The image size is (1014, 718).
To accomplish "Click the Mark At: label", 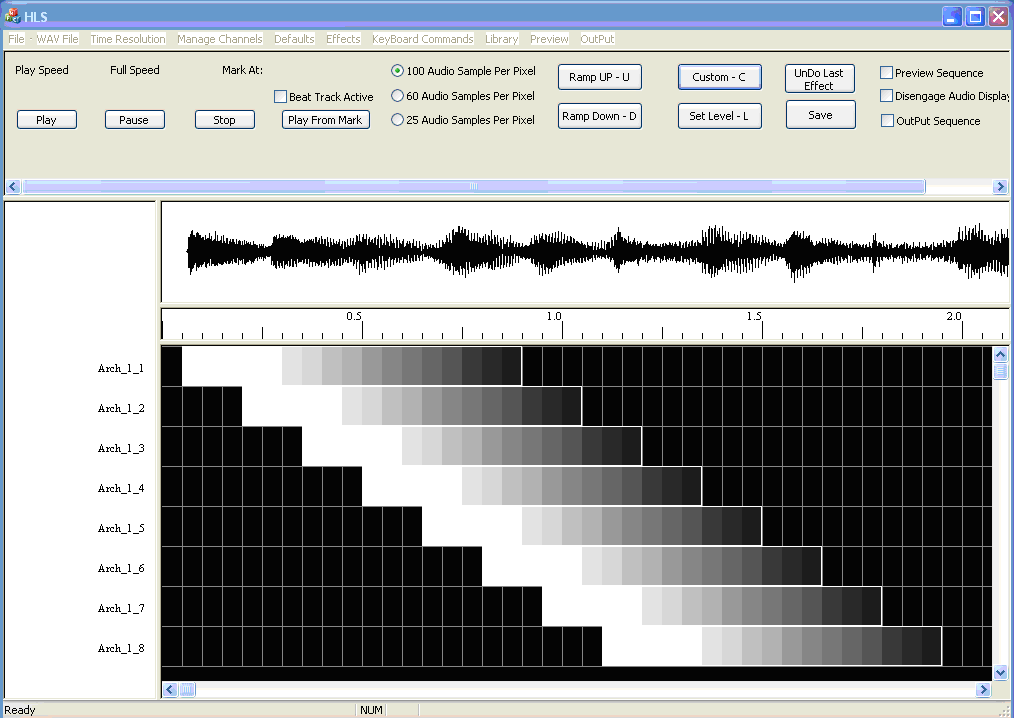I will click(243, 70).
